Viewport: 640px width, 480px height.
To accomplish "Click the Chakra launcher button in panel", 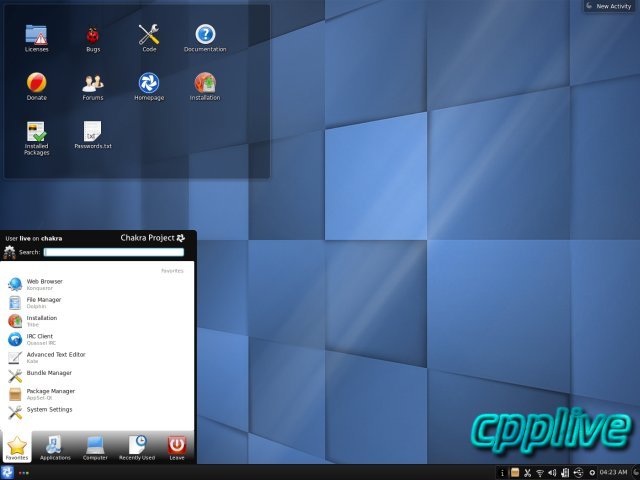I will (x=7, y=473).
